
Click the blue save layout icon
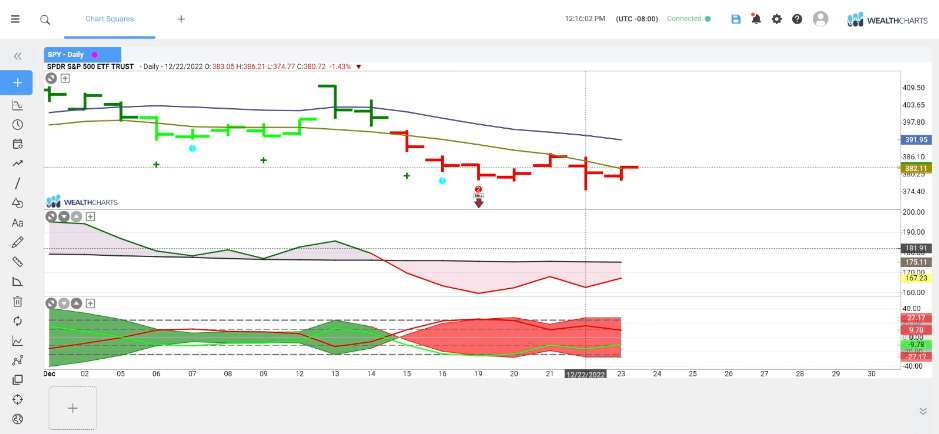(x=736, y=19)
